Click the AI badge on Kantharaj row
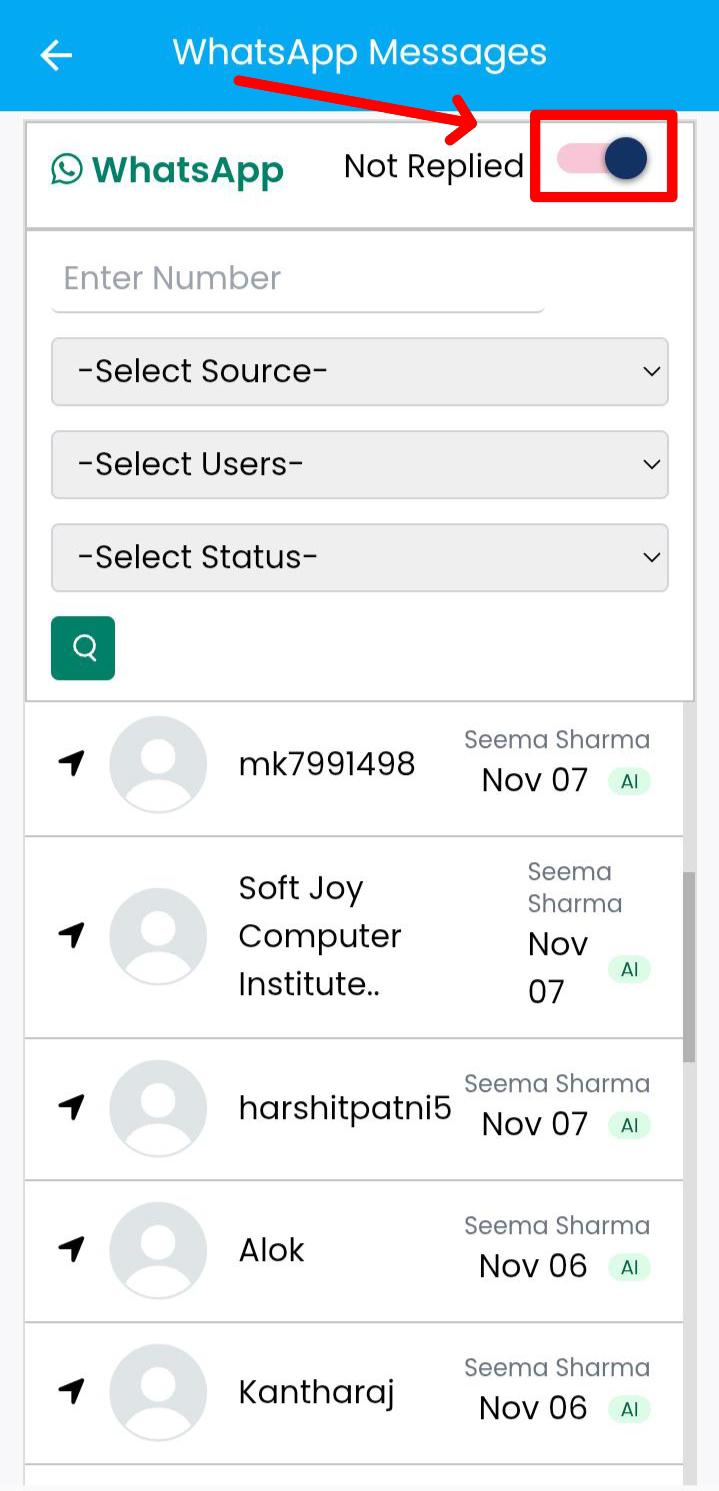This screenshot has width=719, height=1491. [x=629, y=1409]
